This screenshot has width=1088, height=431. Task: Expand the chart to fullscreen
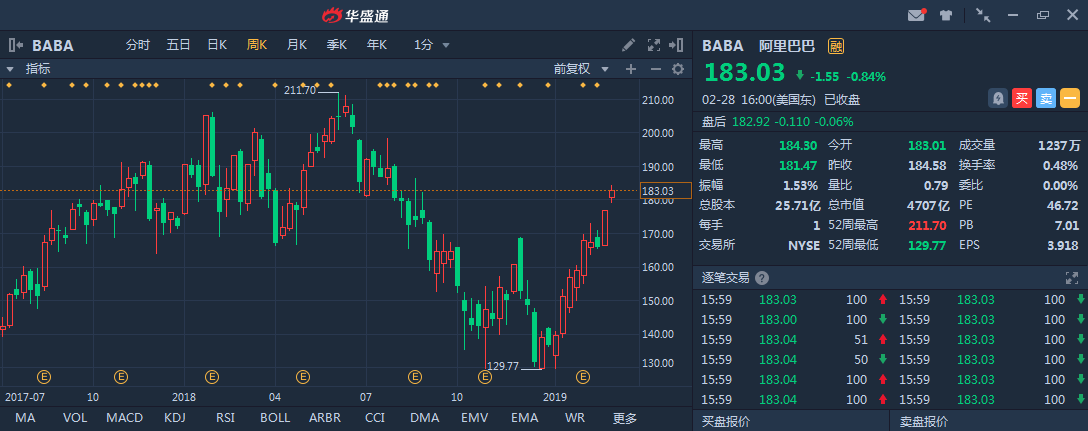(655, 45)
